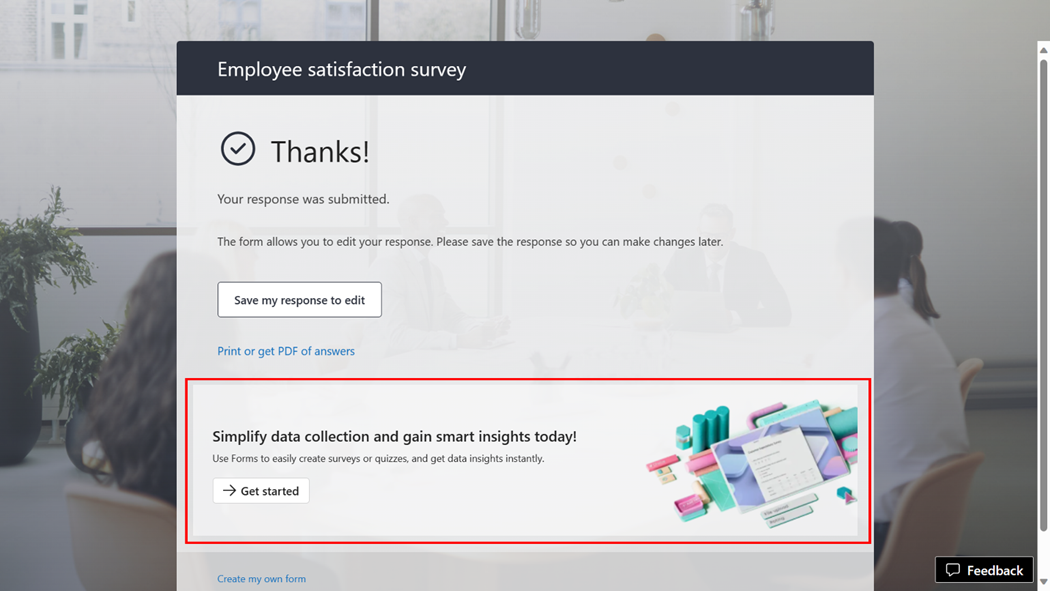Open the Create my own form link
The width and height of the screenshot is (1050, 591).
[x=261, y=578]
